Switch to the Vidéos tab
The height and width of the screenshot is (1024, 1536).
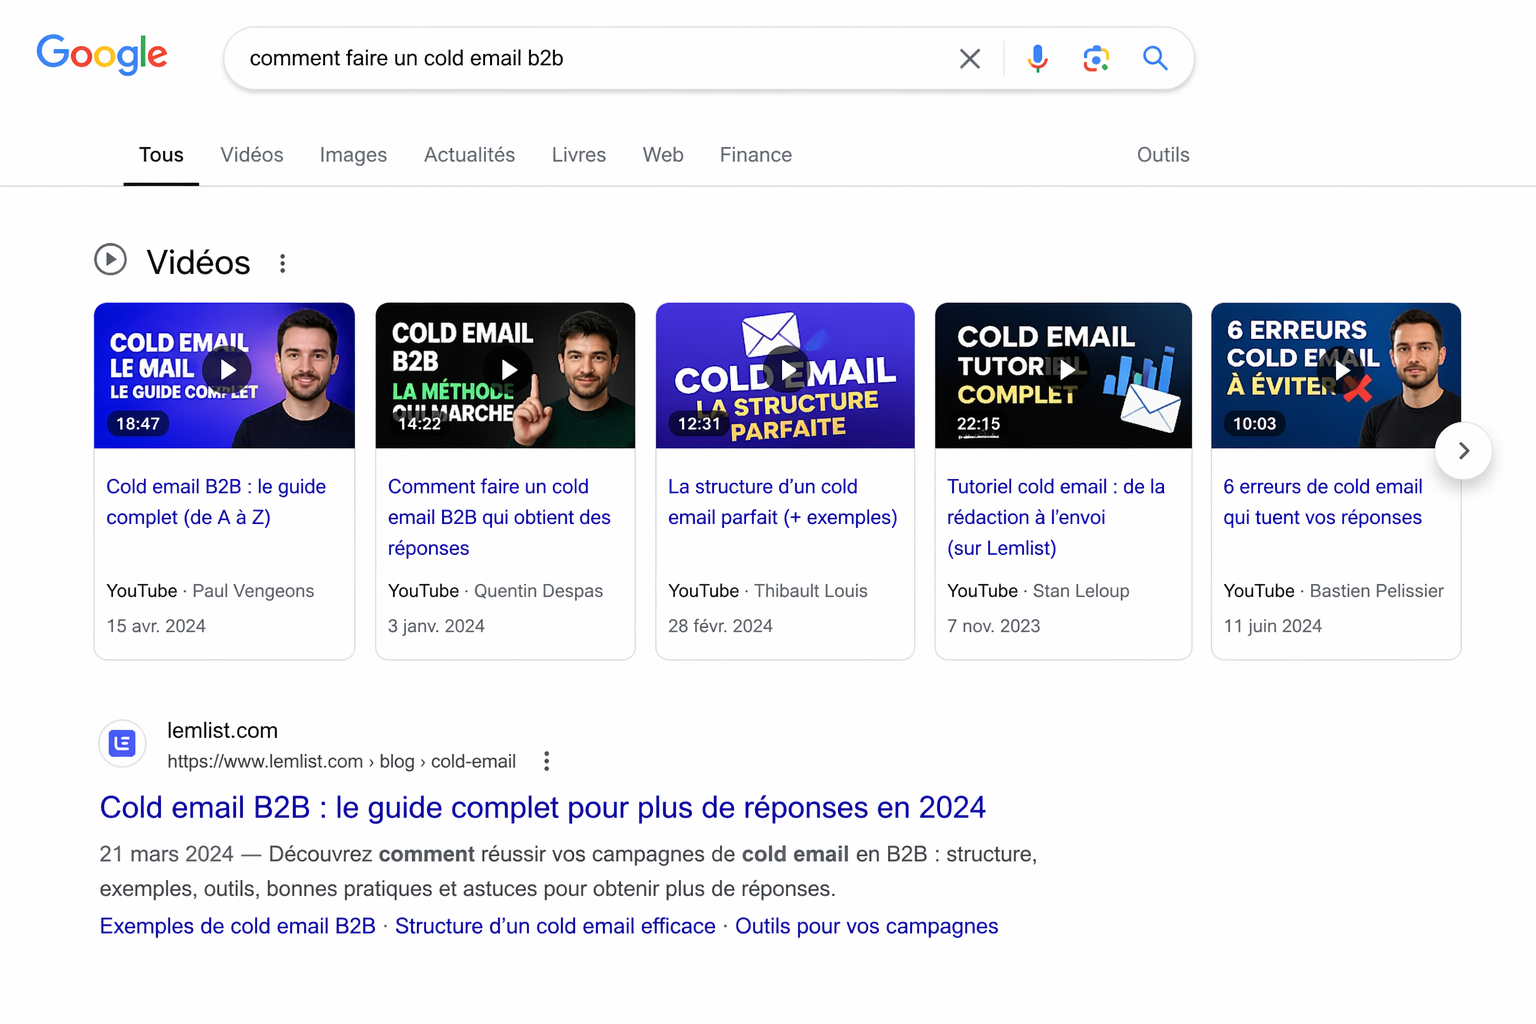coord(252,155)
